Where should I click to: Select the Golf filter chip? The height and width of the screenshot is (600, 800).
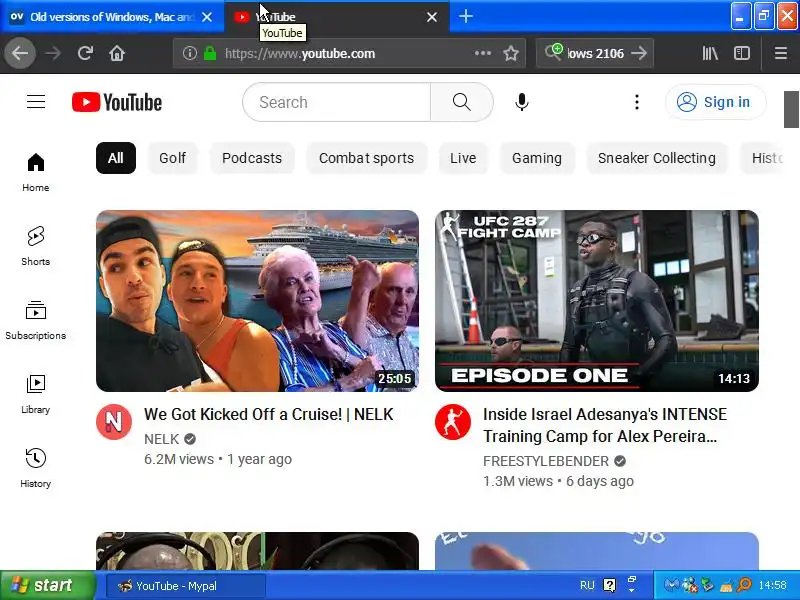[x=172, y=158]
